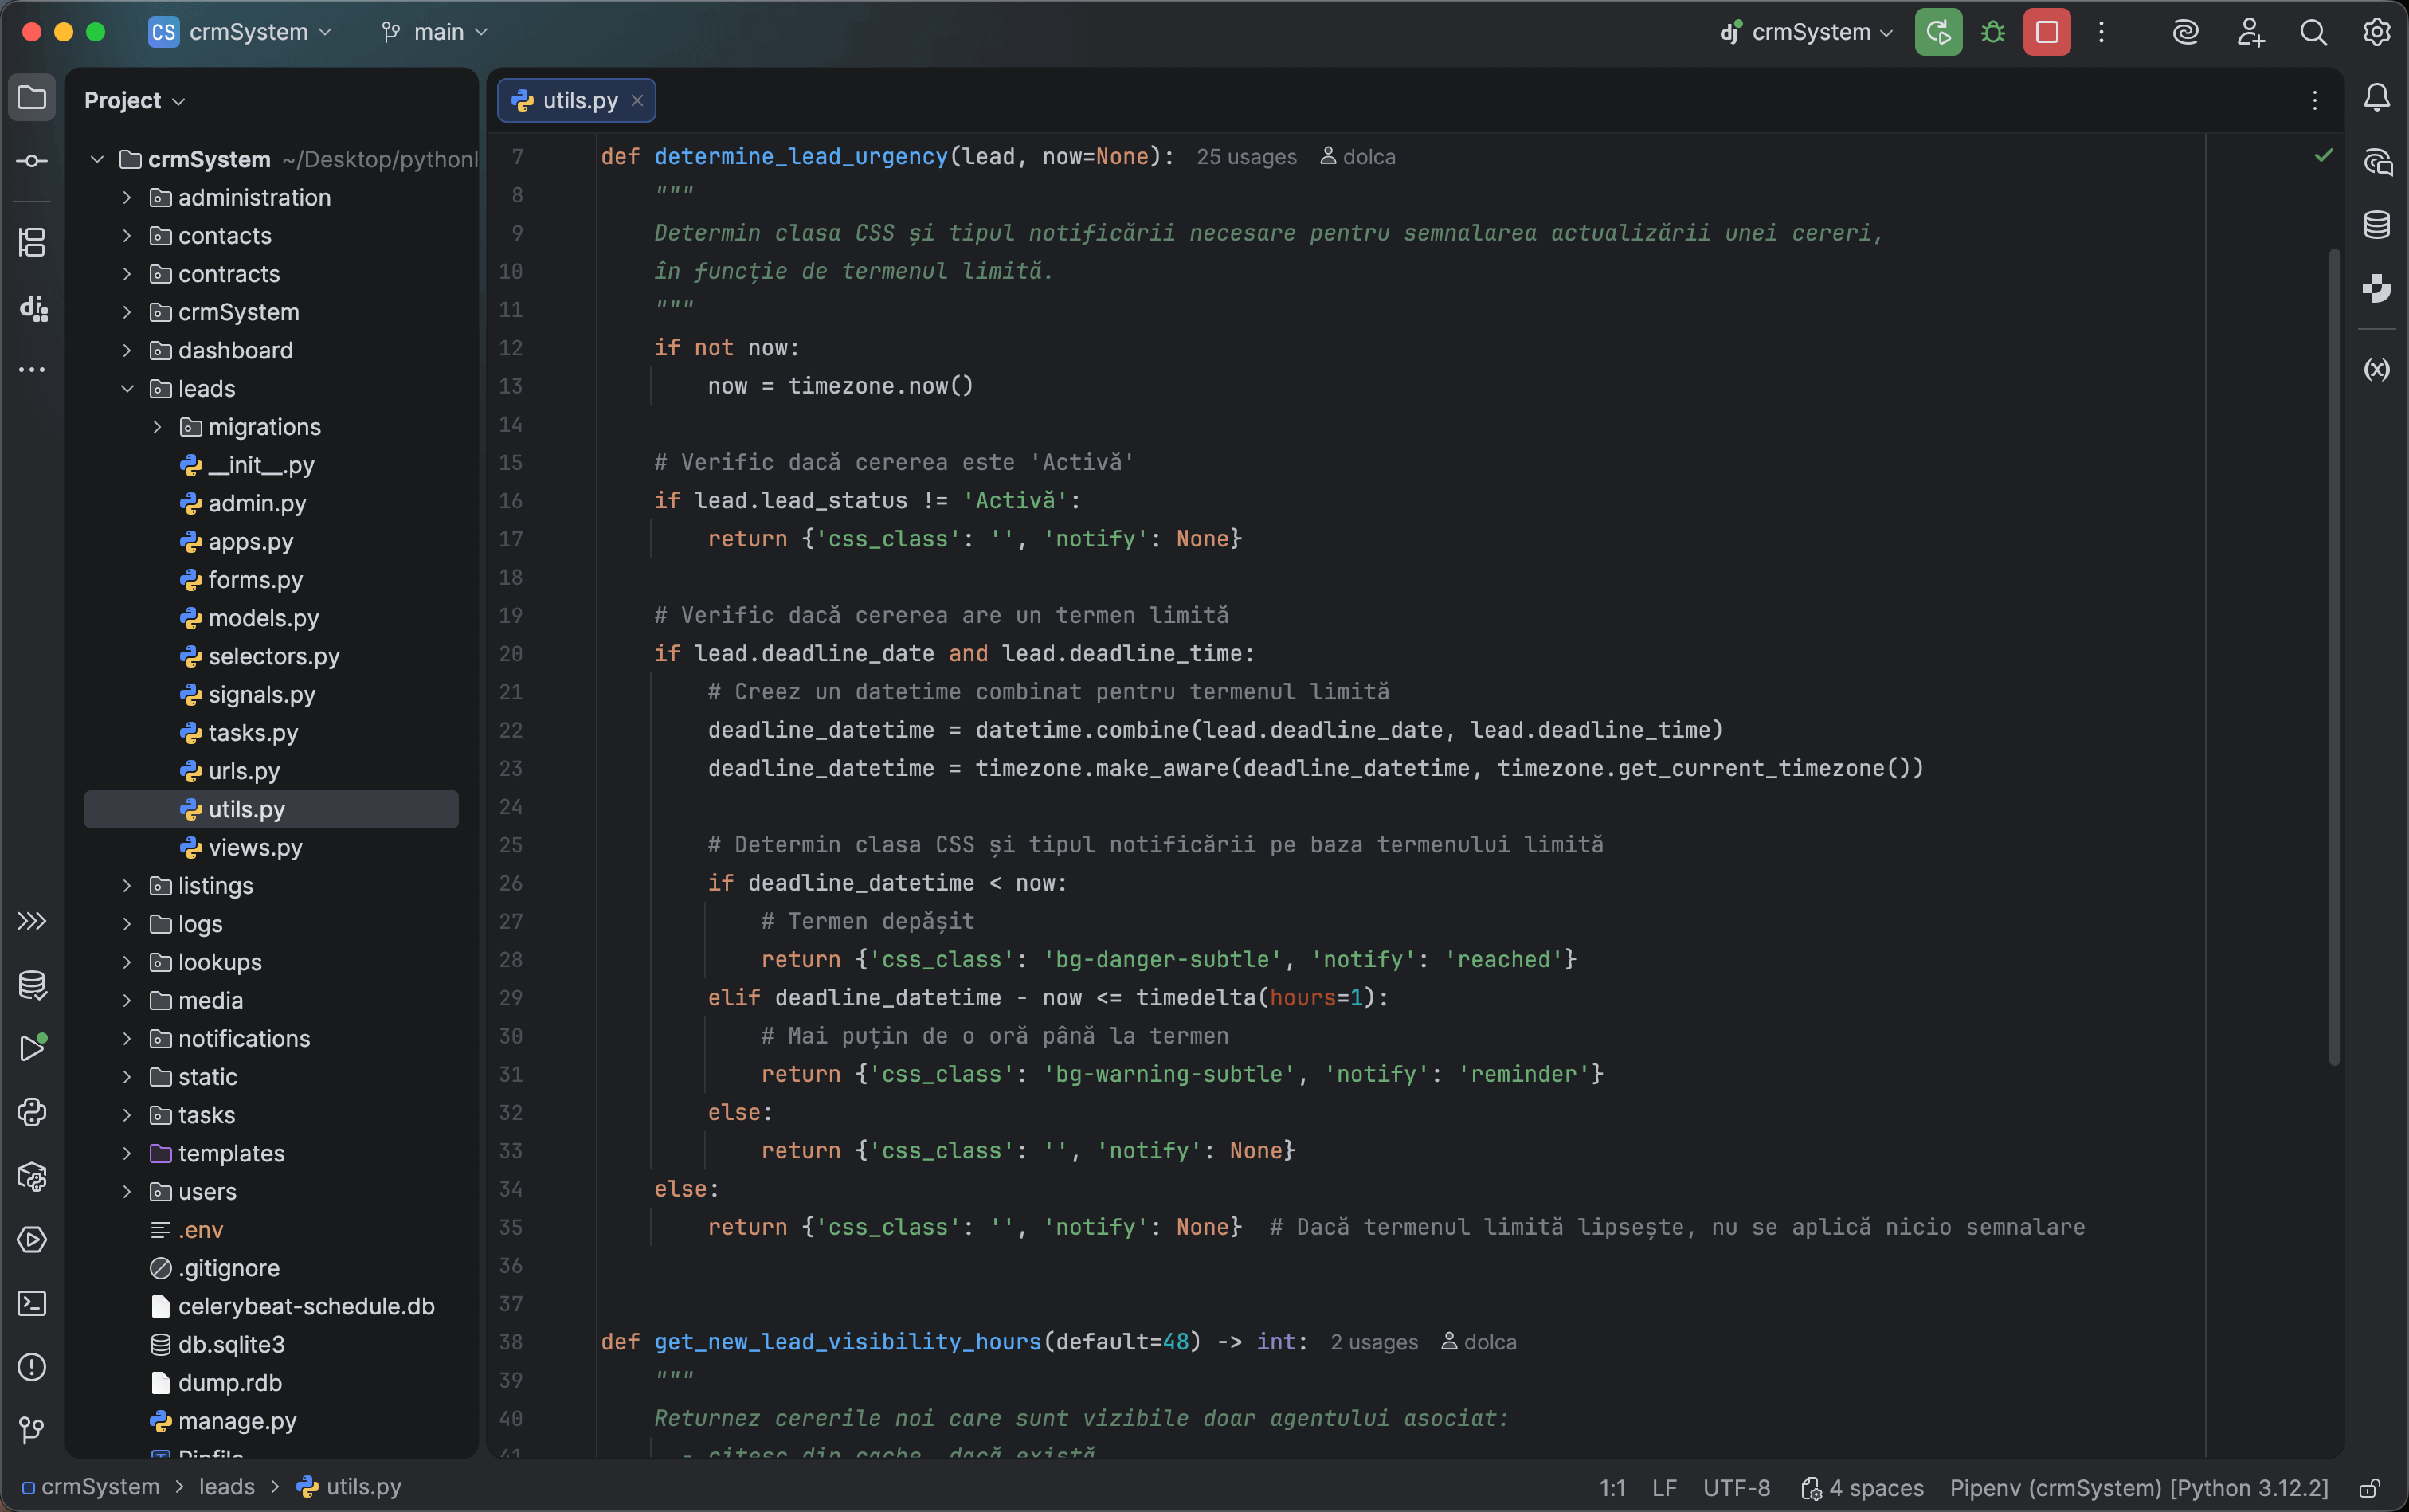Click leads in the breadcrumb bar
Image resolution: width=2409 pixels, height=1512 pixels.
coord(227,1487)
